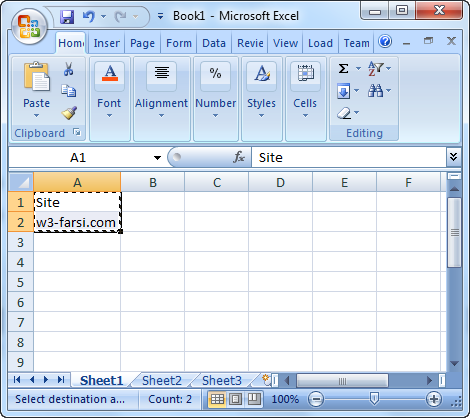Click the zoom slider handle
The image size is (470, 418).
(375, 399)
